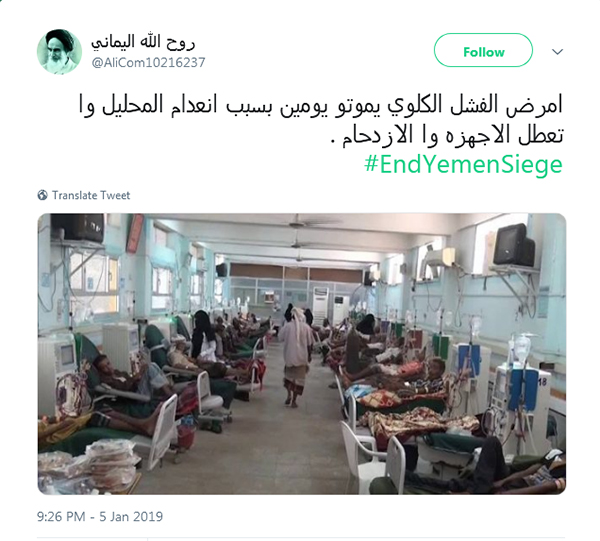Click the 5 Jan 2019 date
600x541 pixels.
click(x=131, y=517)
